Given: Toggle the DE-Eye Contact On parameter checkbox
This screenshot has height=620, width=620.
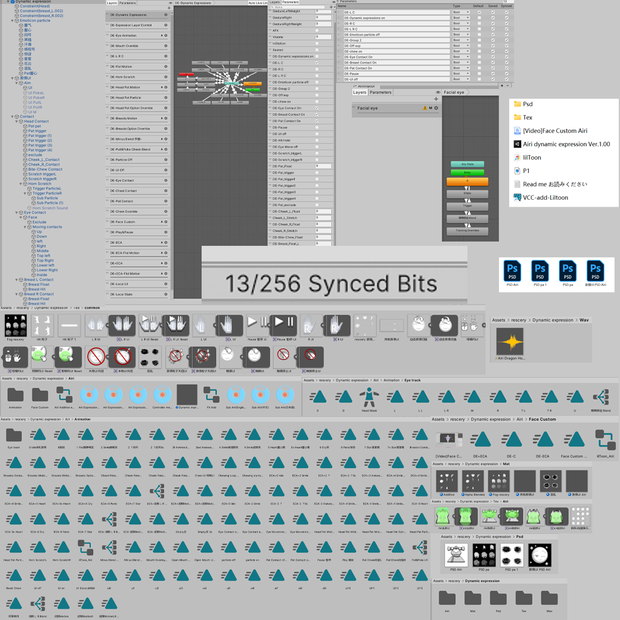Looking at the screenshot, I should point(317,108).
